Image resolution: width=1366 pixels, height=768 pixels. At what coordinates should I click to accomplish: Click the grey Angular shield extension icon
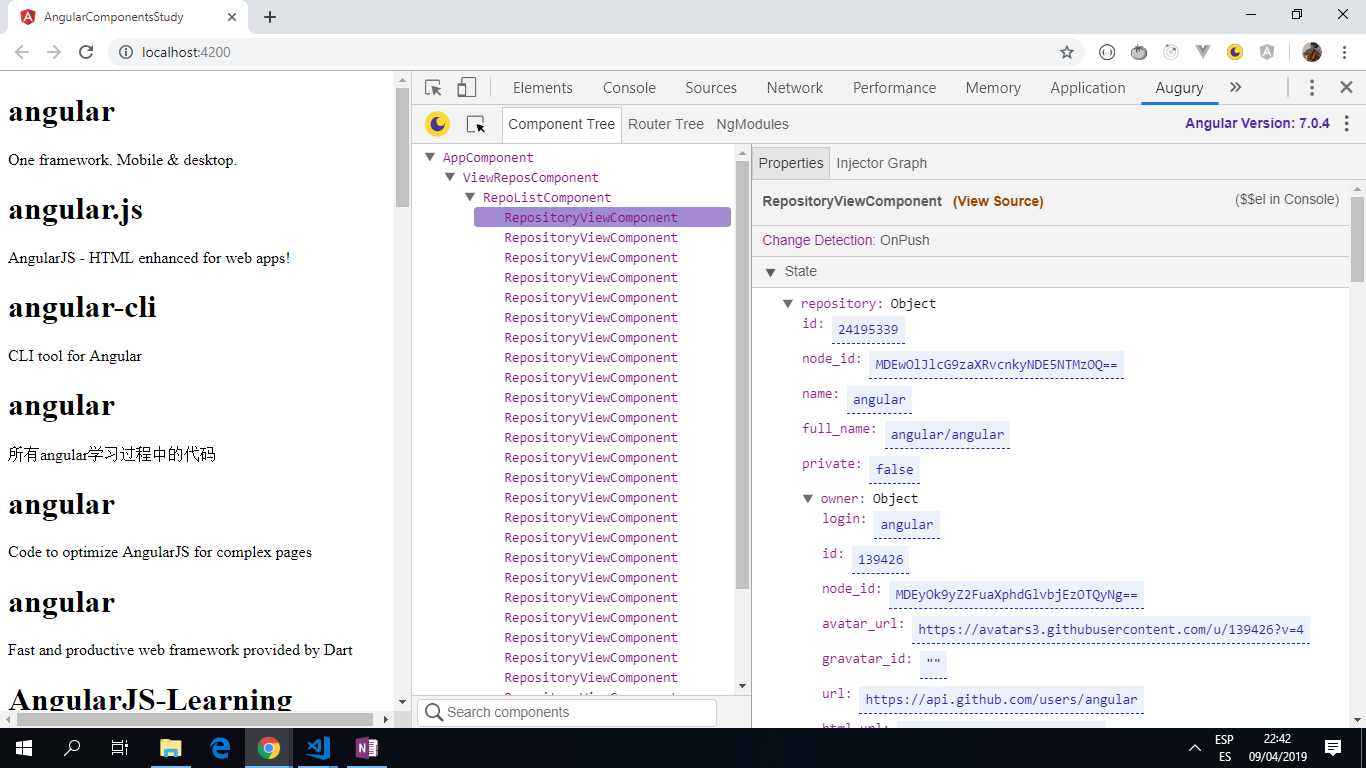pos(1267,52)
